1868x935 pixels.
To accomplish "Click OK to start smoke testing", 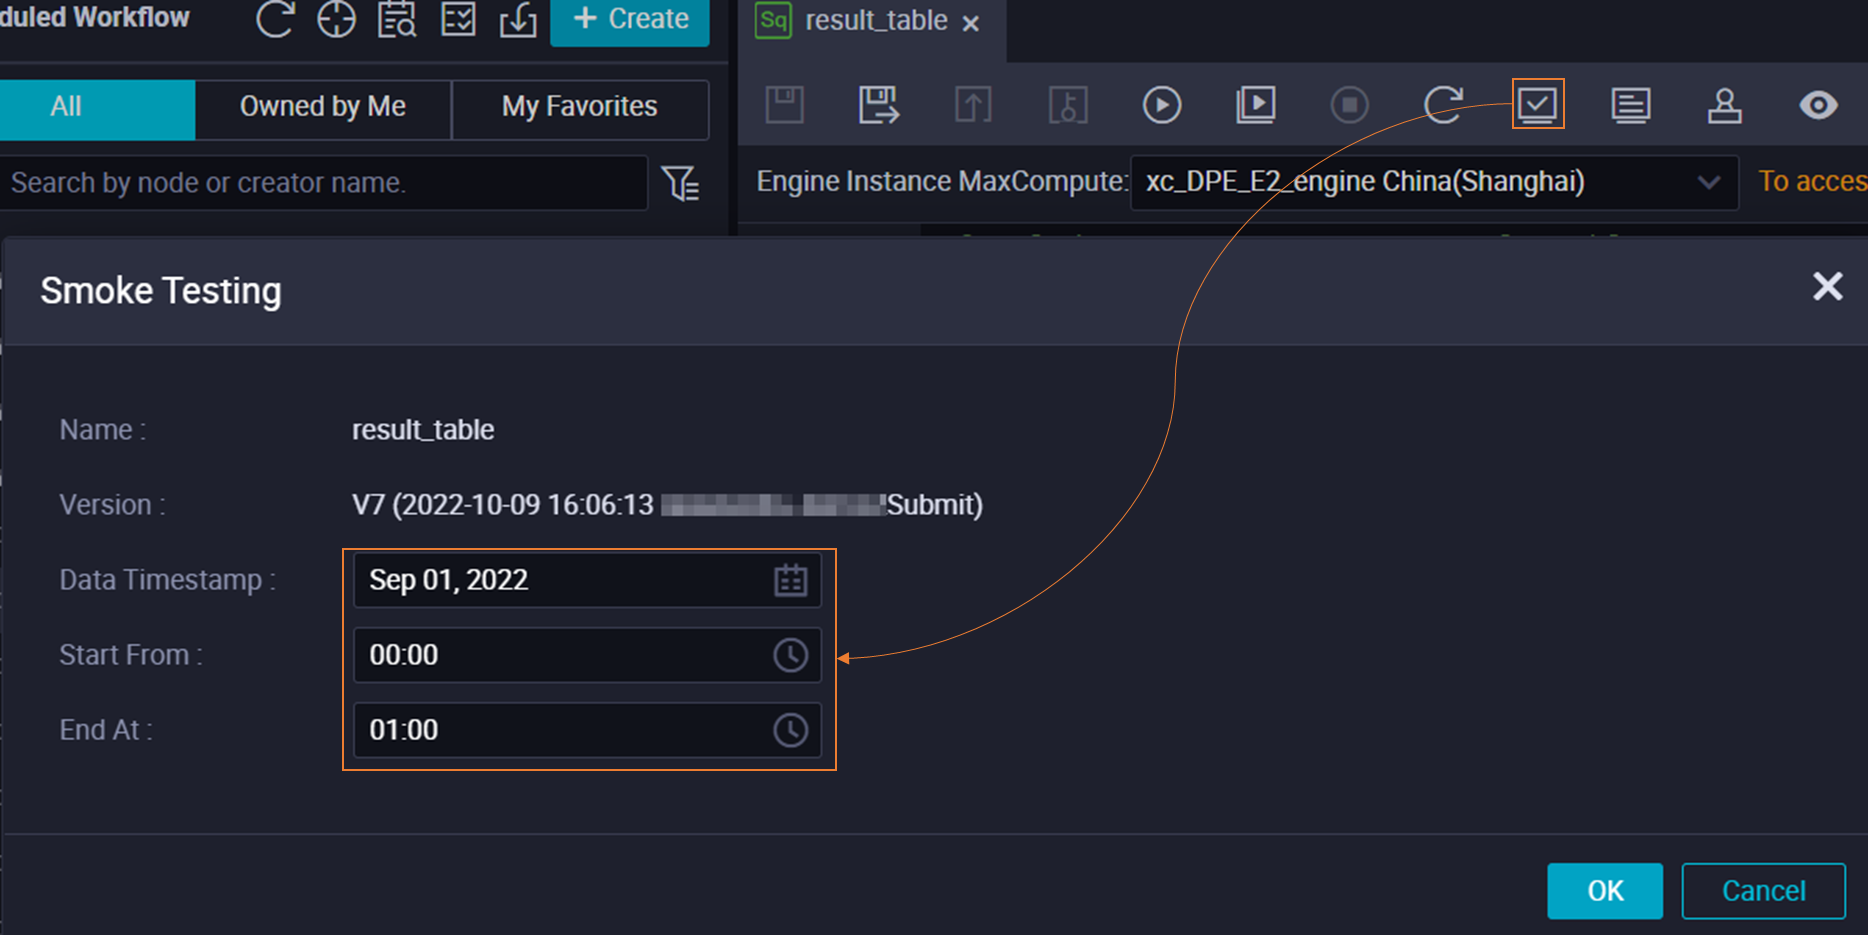I will pyautogui.click(x=1605, y=891).
